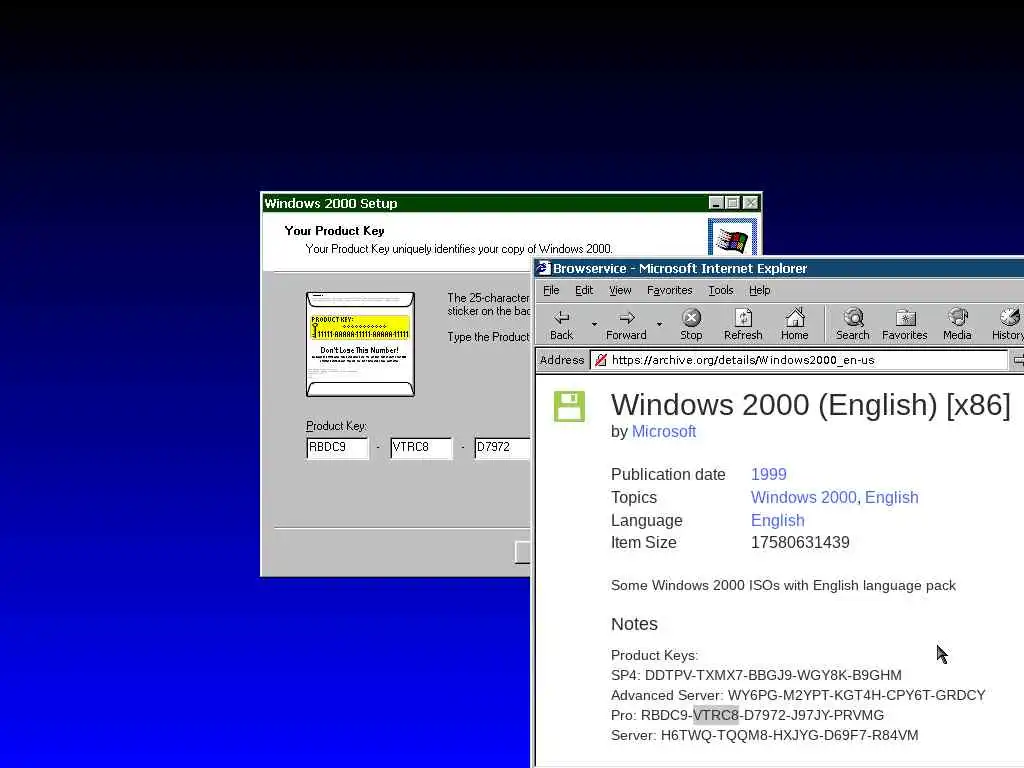Open the Media toolbar icon
The image size is (1024, 768).
(x=957, y=325)
